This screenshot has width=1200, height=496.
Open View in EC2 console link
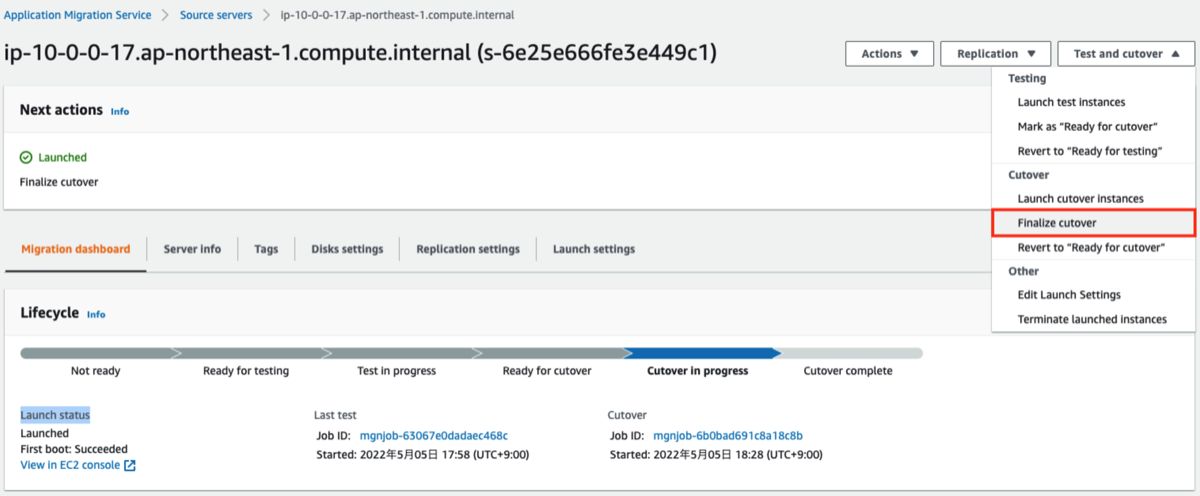70,465
